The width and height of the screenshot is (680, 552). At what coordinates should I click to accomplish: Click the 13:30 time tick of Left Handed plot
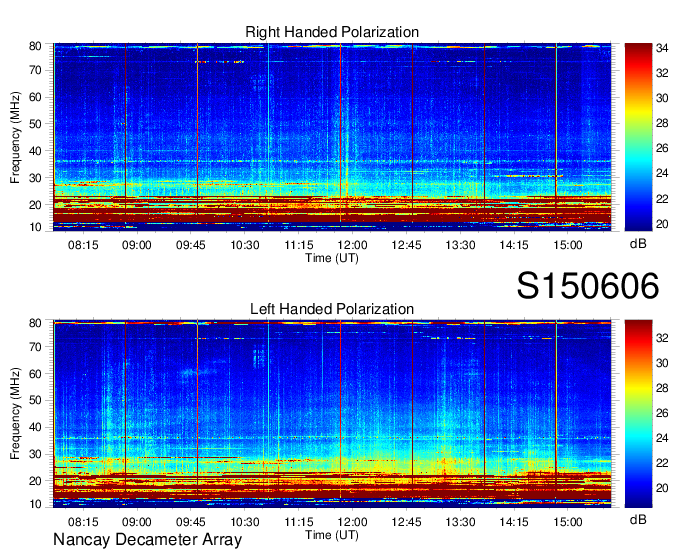461,522
